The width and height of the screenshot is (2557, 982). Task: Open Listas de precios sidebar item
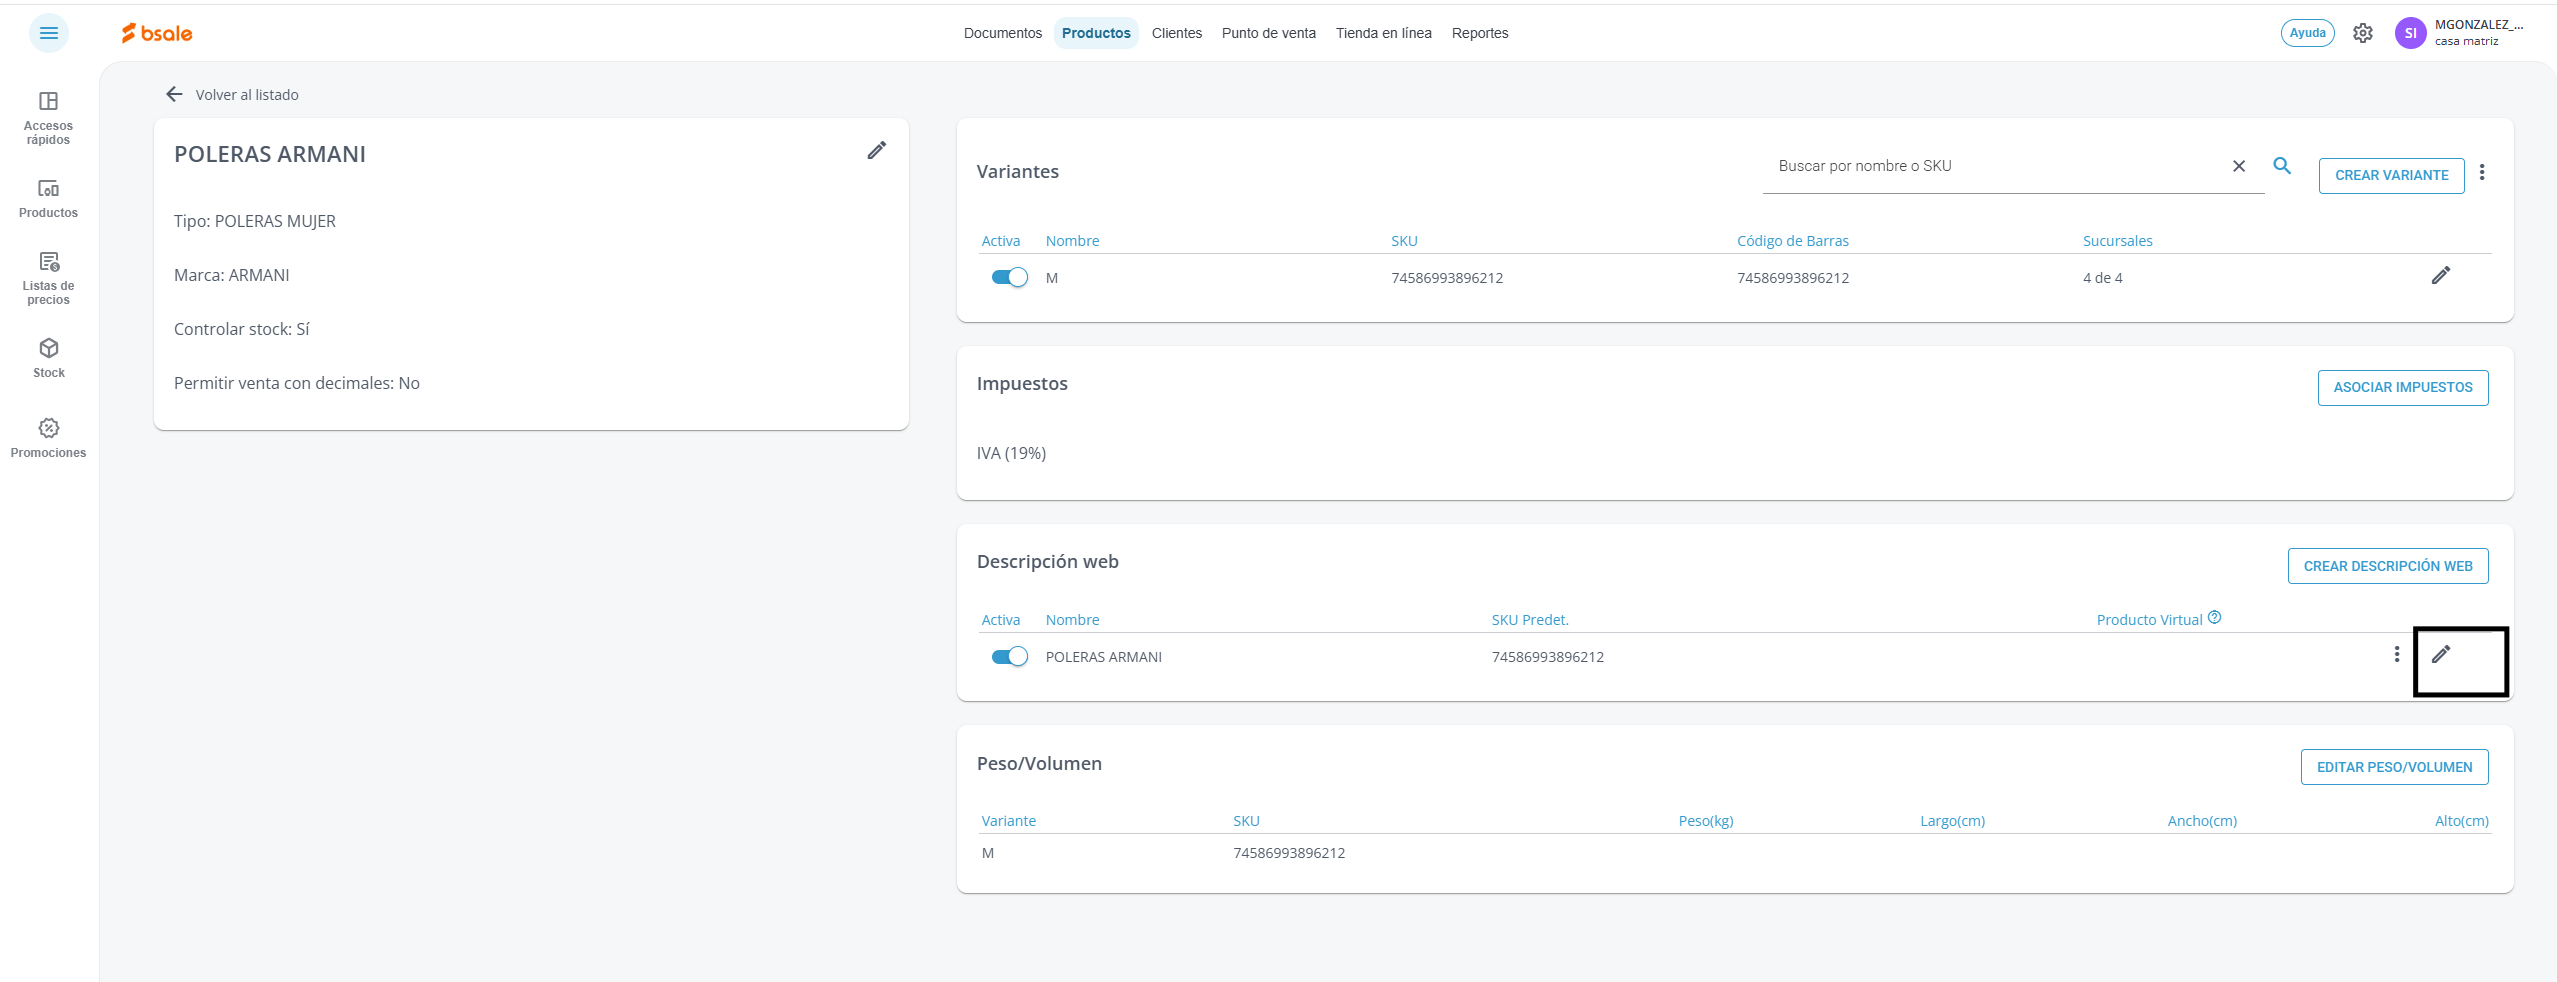48,278
